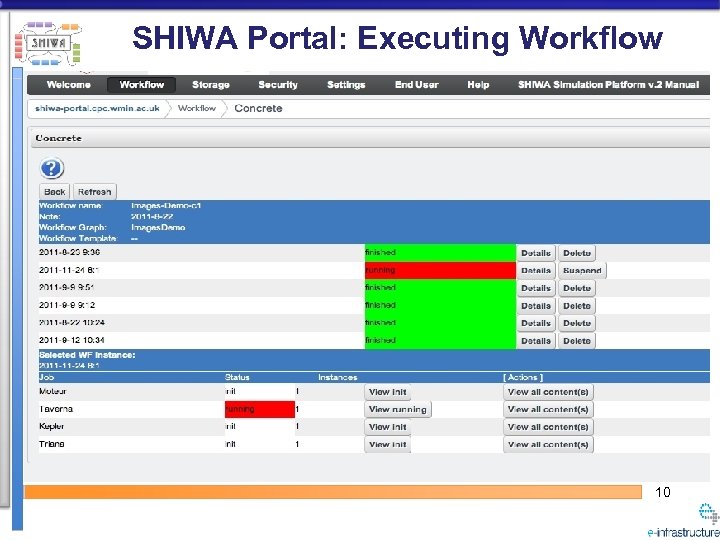Delete the 2011-8-22 10:24 instance
This screenshot has height=540, width=720.
[577, 323]
